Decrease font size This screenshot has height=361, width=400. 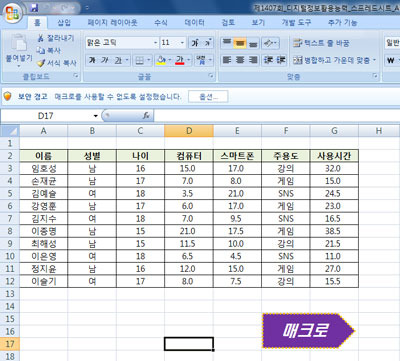[x=207, y=43]
